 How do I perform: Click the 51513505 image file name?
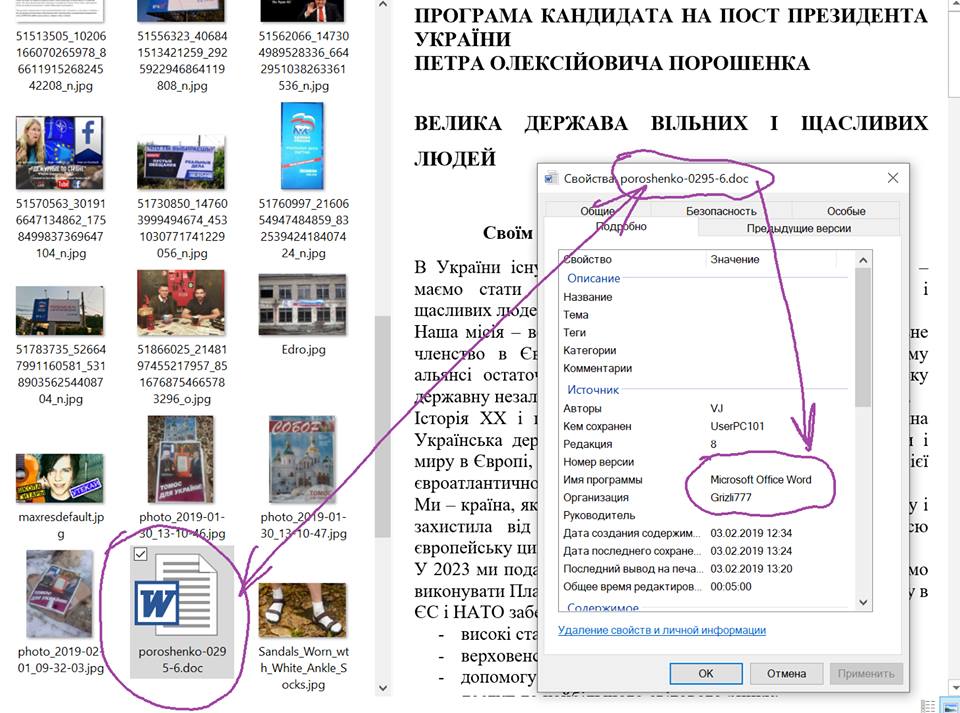click(x=61, y=61)
